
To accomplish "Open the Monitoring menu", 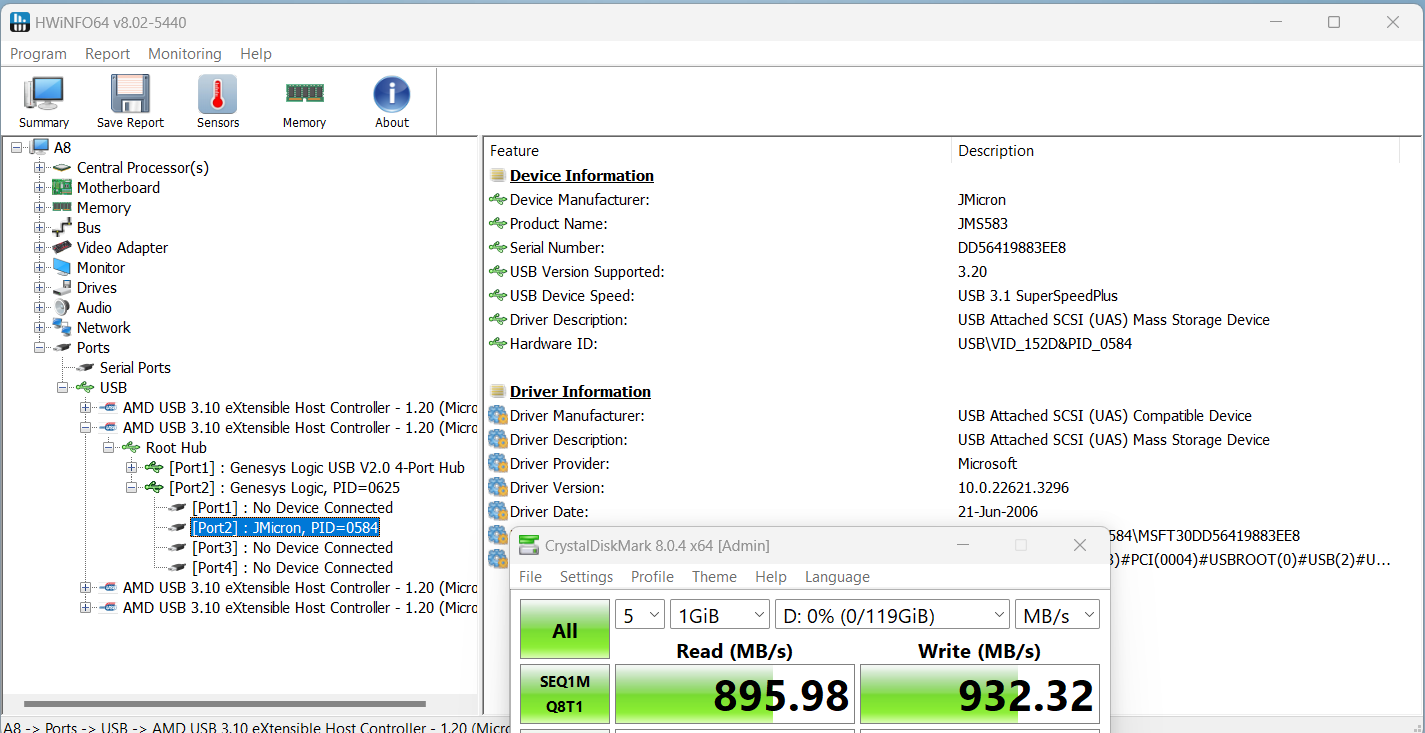I will coord(185,54).
